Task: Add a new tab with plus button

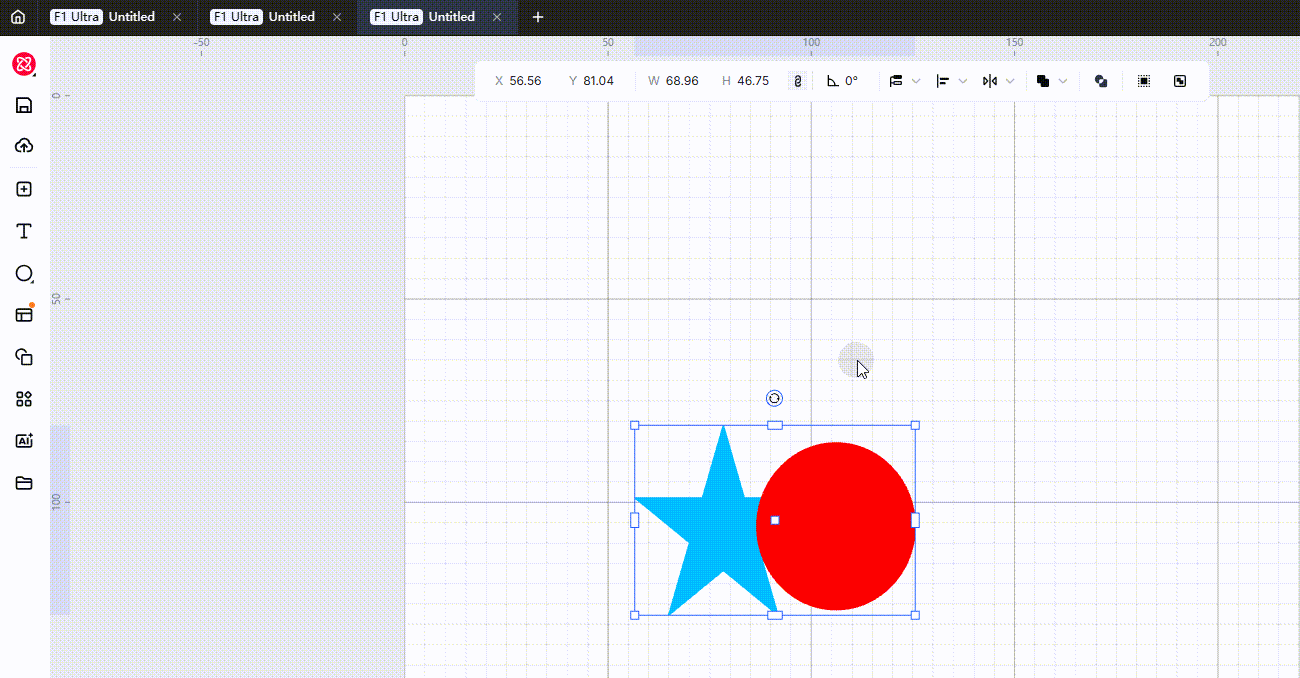Action: pyautogui.click(x=538, y=17)
